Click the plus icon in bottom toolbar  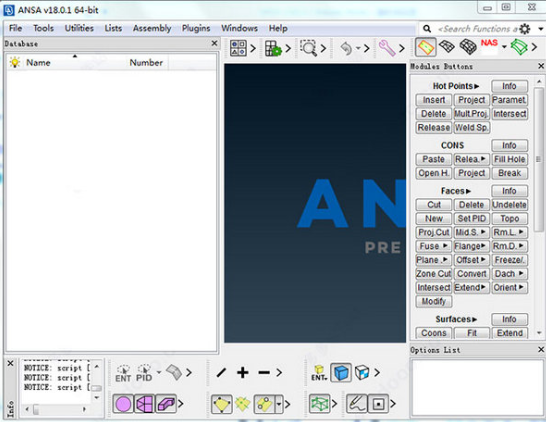[242, 373]
